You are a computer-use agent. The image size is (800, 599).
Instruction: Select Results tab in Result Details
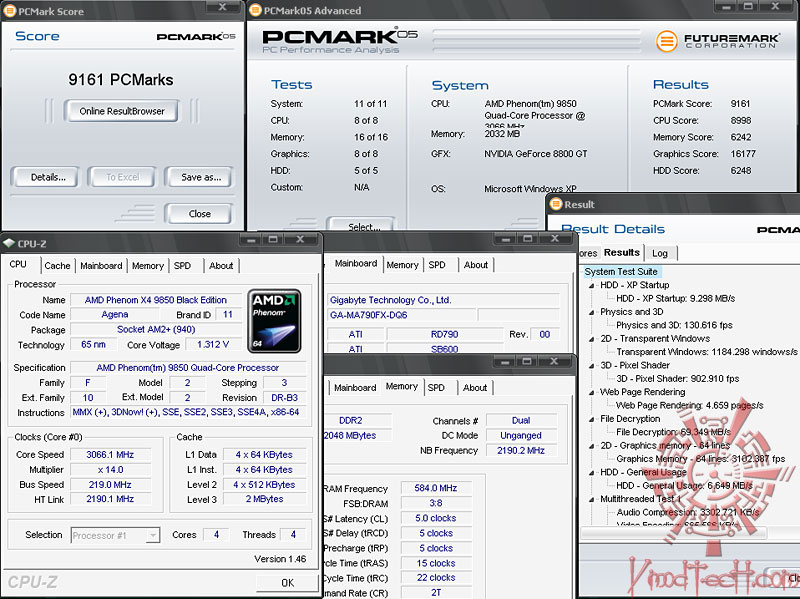tap(621, 252)
